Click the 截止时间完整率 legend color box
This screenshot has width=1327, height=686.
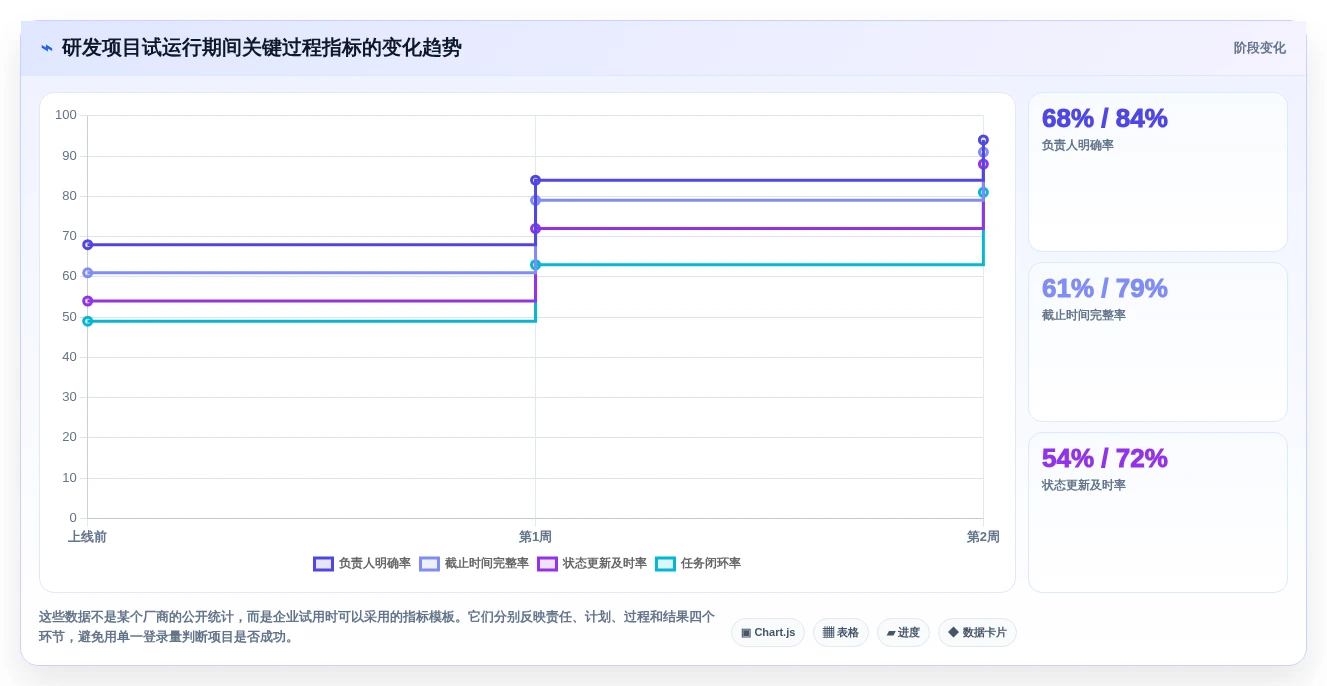tap(429, 564)
